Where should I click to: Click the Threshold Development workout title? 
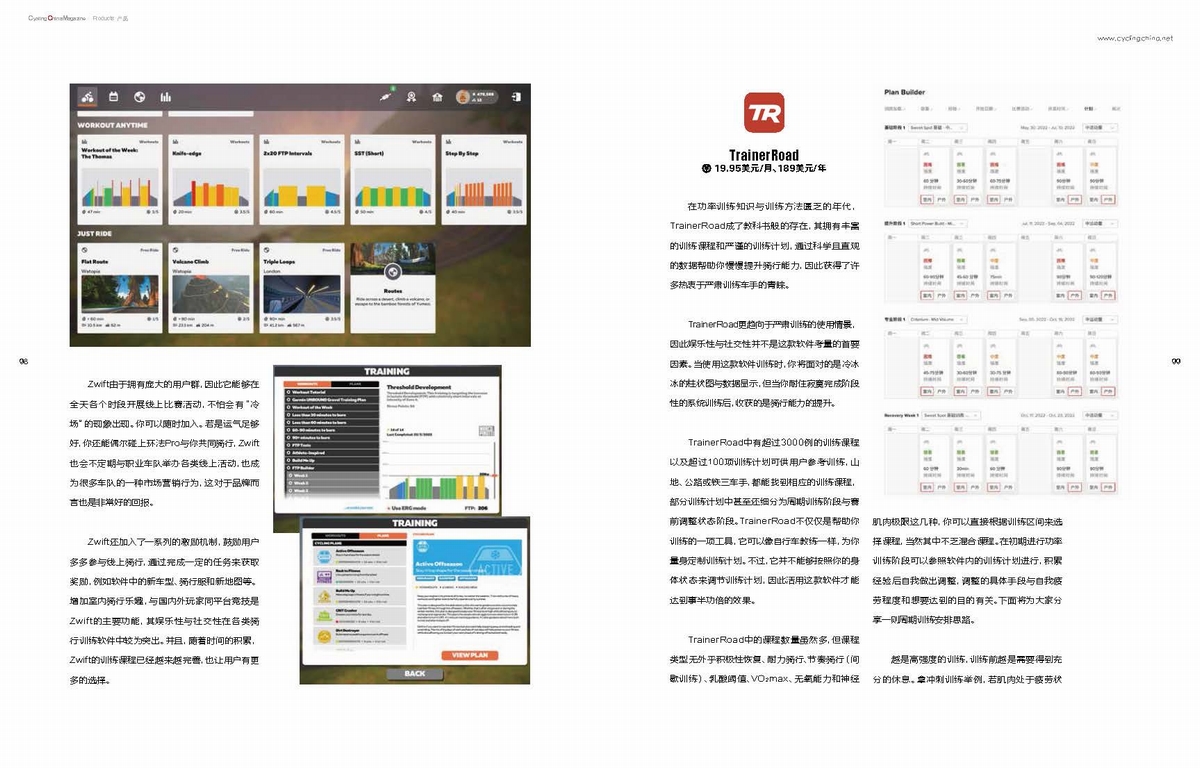419,387
